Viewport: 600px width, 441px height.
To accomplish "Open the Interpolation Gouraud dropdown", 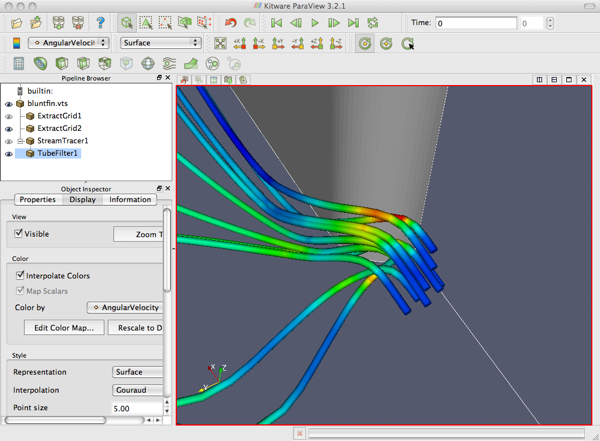I will tap(138, 390).
